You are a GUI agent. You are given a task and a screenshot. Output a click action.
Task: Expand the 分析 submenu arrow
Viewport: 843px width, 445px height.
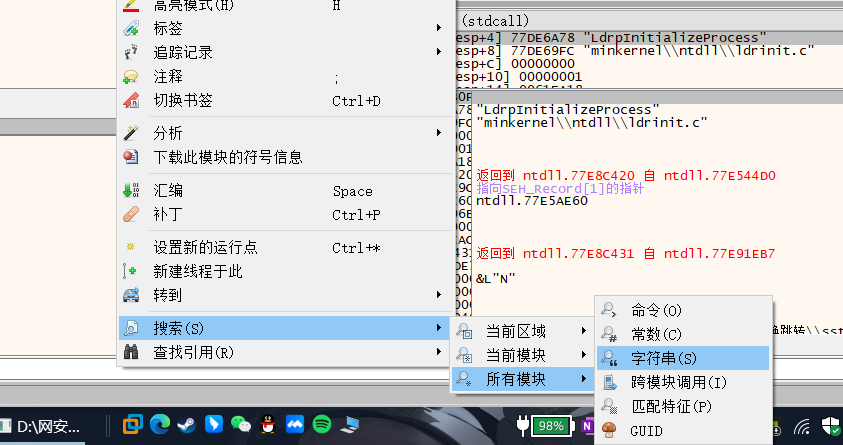point(439,132)
